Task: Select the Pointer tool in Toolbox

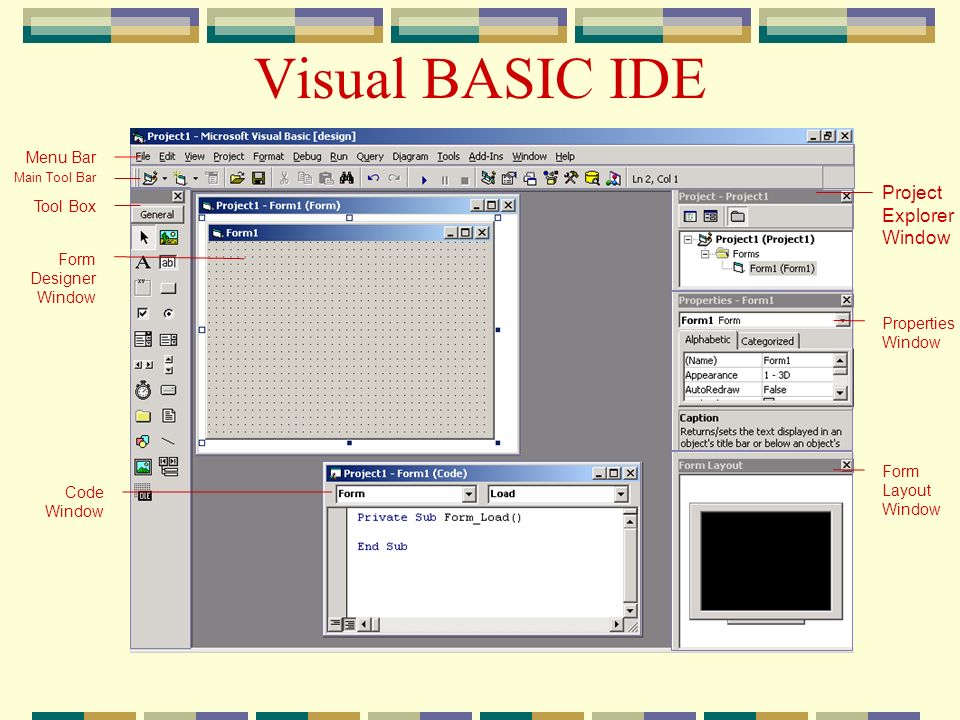Action: (144, 237)
